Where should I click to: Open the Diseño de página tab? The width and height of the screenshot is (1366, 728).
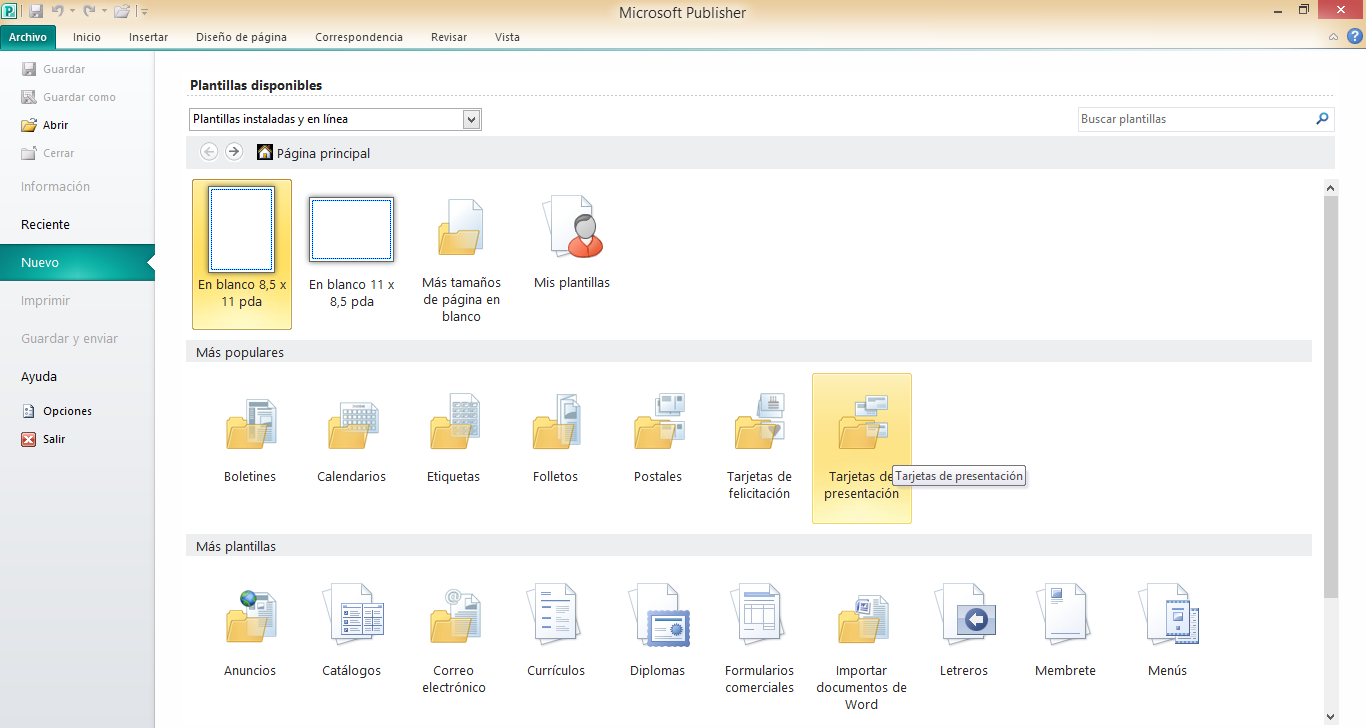point(241,37)
